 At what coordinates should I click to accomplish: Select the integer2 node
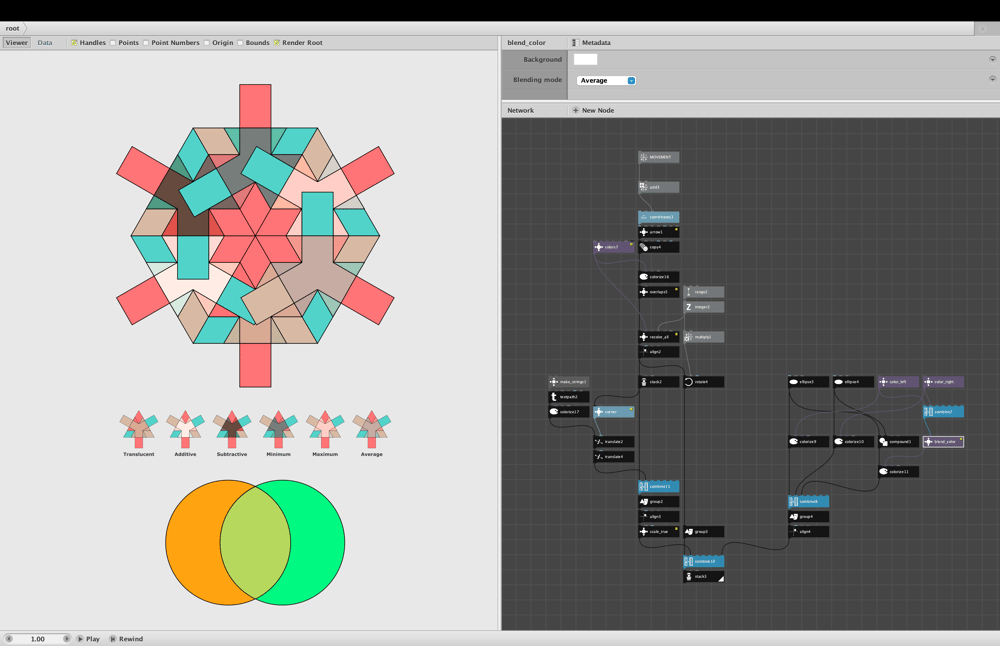point(703,307)
